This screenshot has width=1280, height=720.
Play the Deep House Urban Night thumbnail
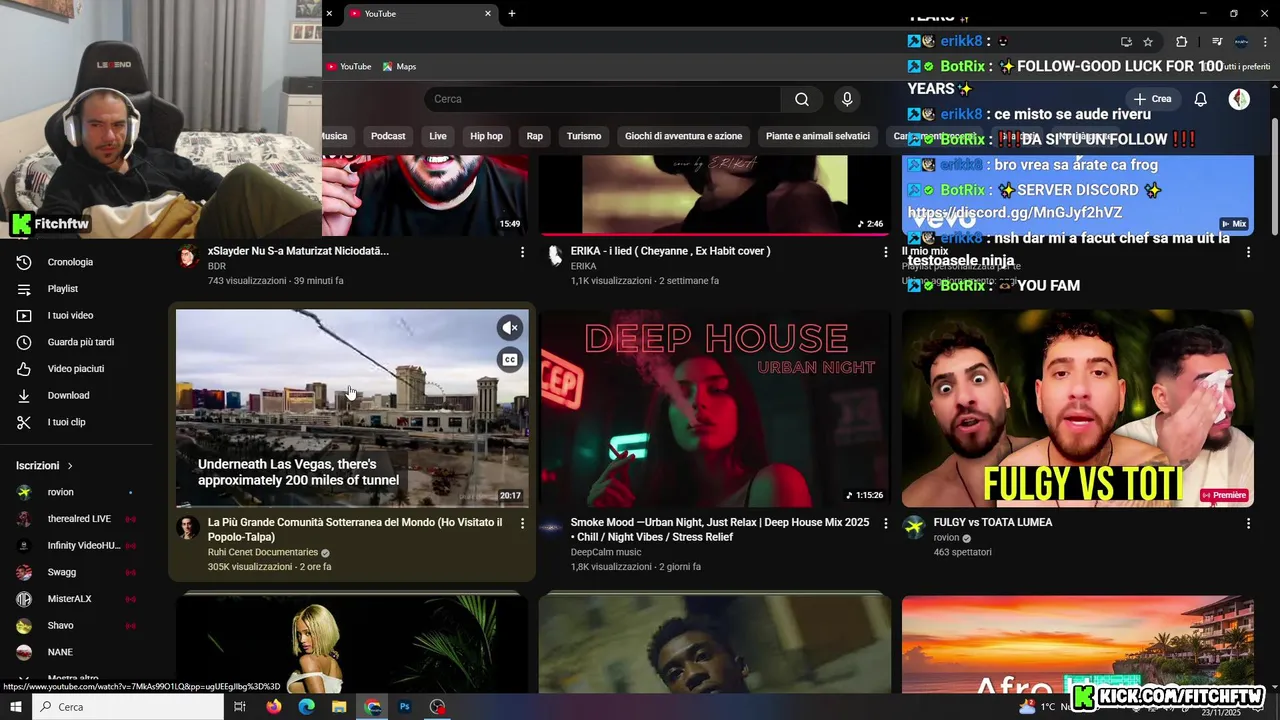tap(715, 408)
